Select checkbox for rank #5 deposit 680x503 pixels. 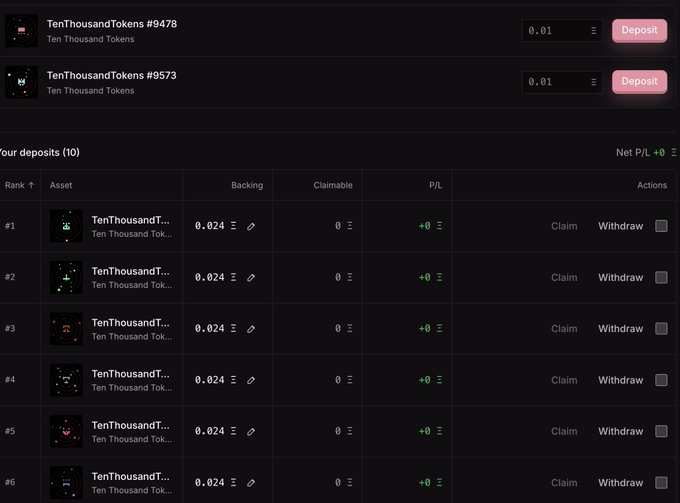(661, 431)
